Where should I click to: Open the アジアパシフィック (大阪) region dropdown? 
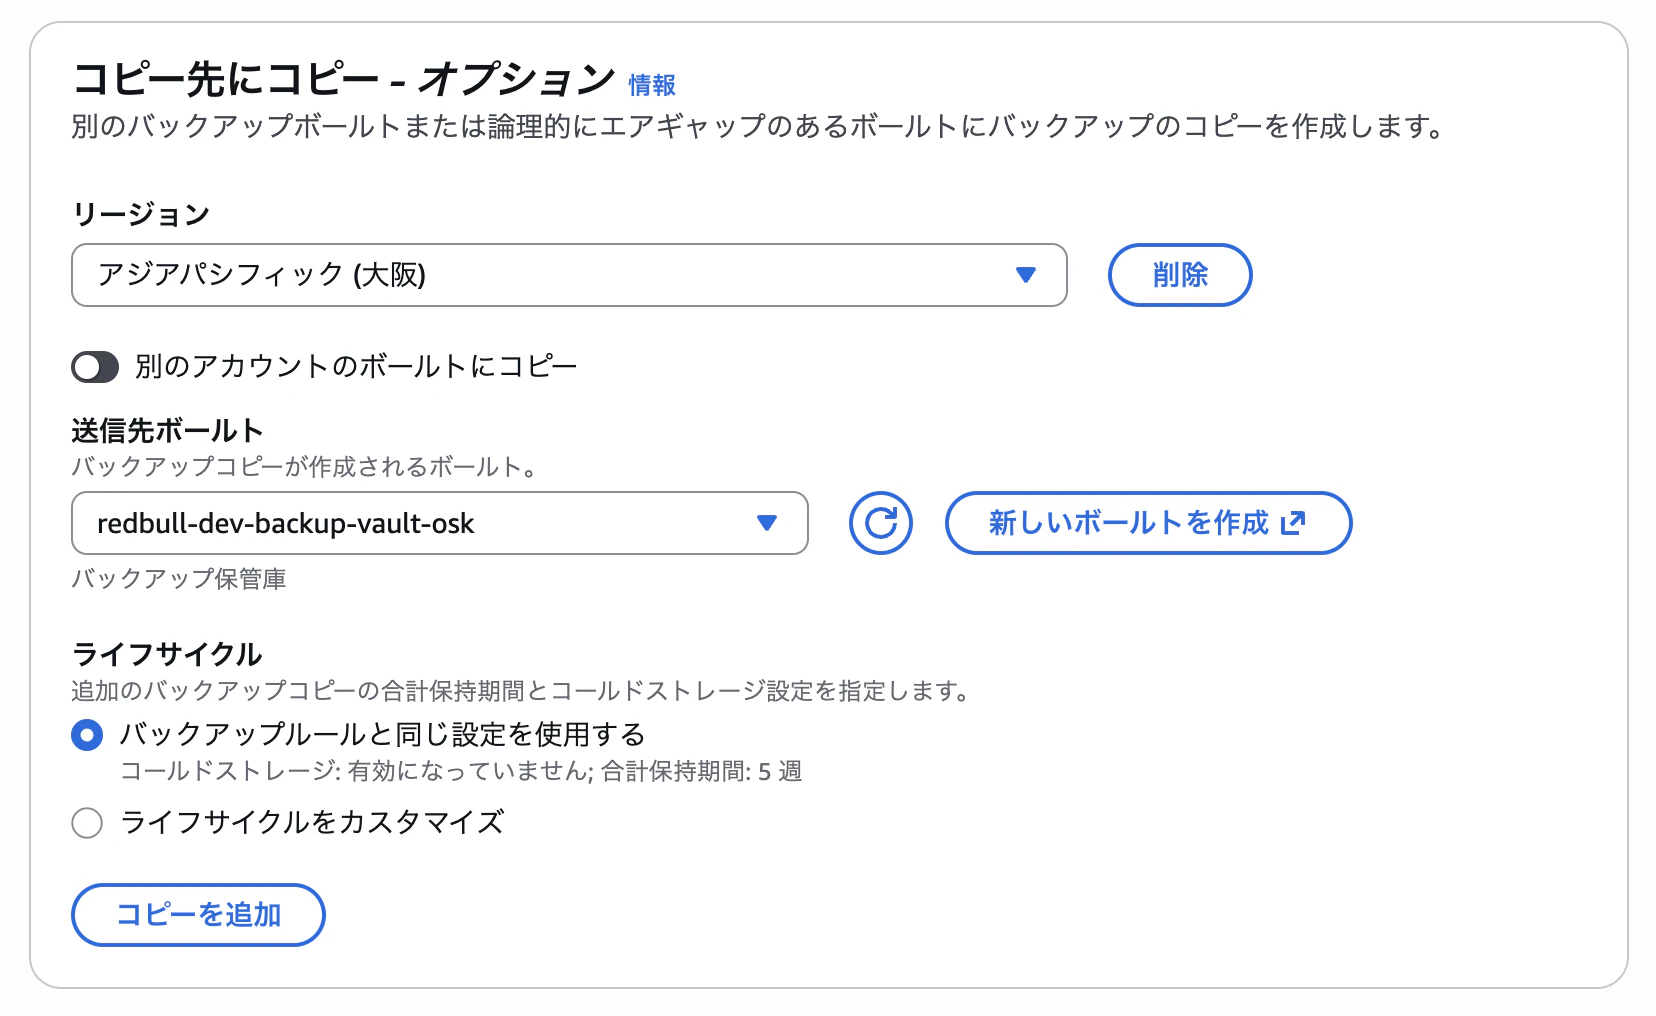pos(569,275)
